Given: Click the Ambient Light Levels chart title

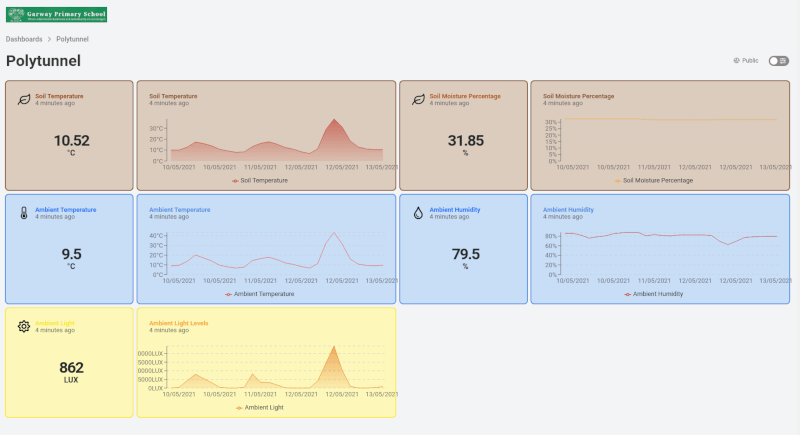Looking at the screenshot, I should [179, 323].
